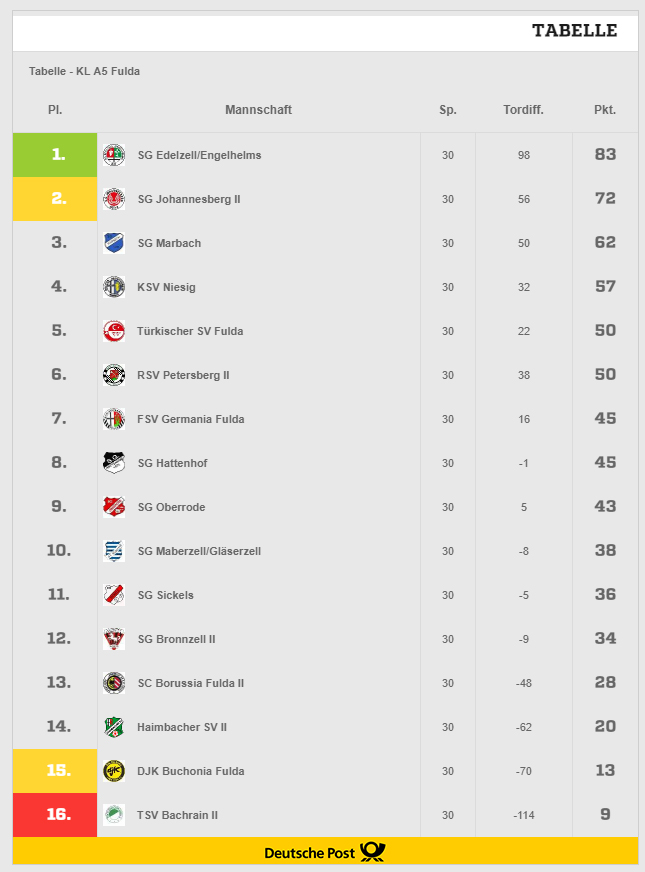Click the TSV Bachrain II club logo

[114, 815]
